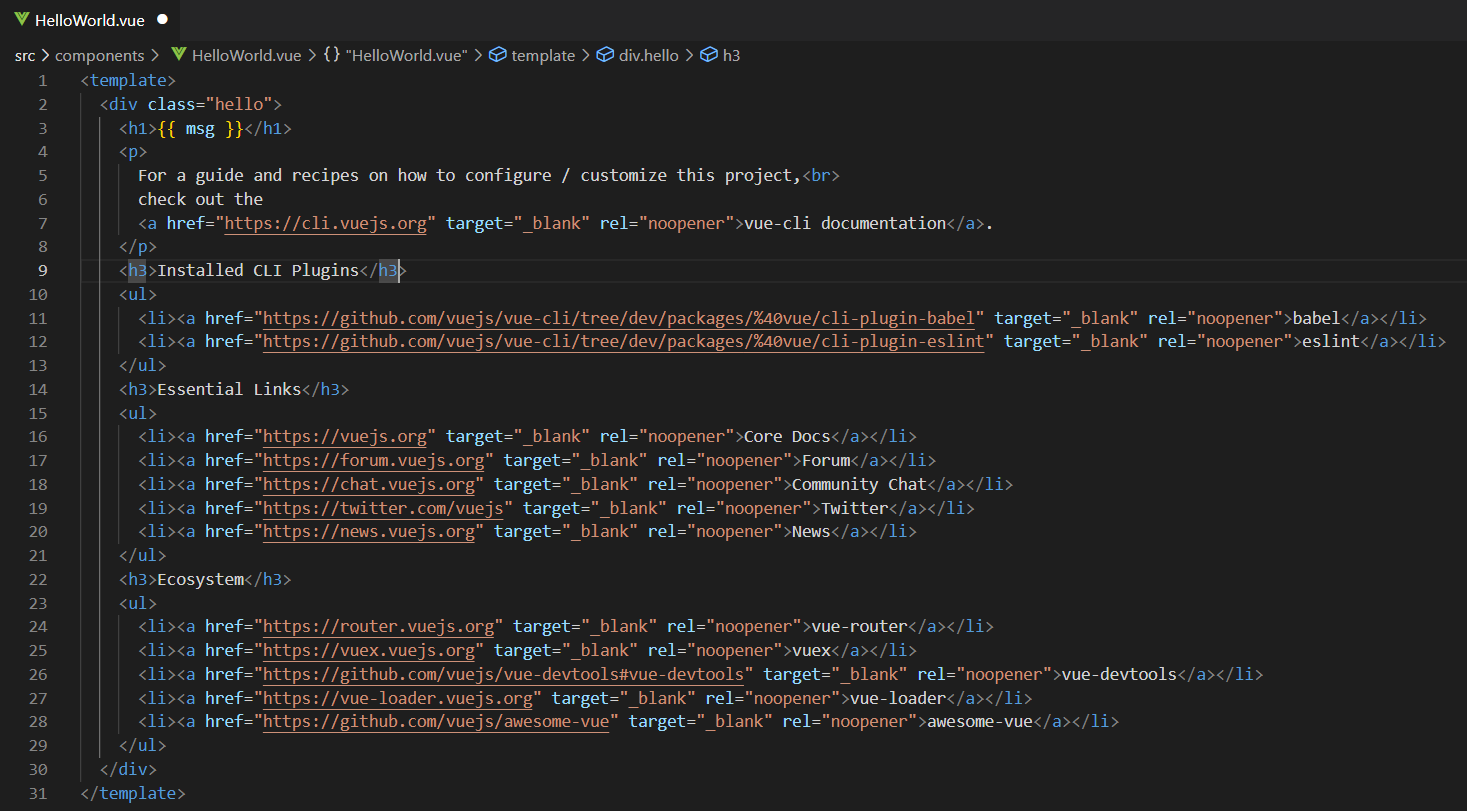Click line number 31 in the gutter

tap(38, 793)
